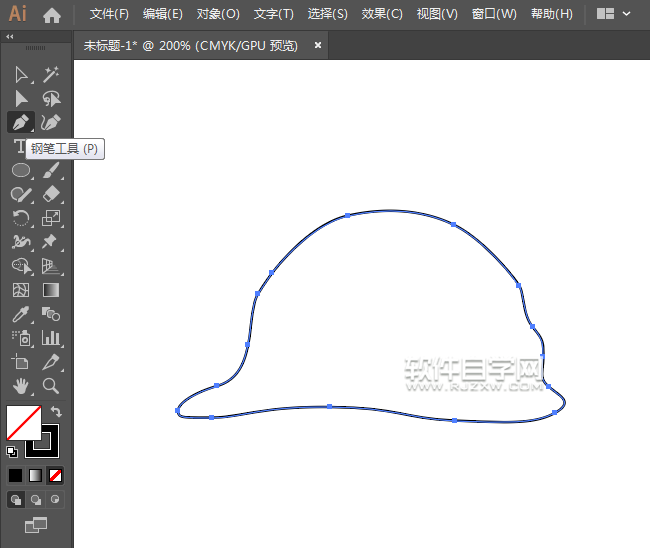Click the top anchor point on the hat path
The height and width of the screenshot is (548, 650).
(347, 214)
